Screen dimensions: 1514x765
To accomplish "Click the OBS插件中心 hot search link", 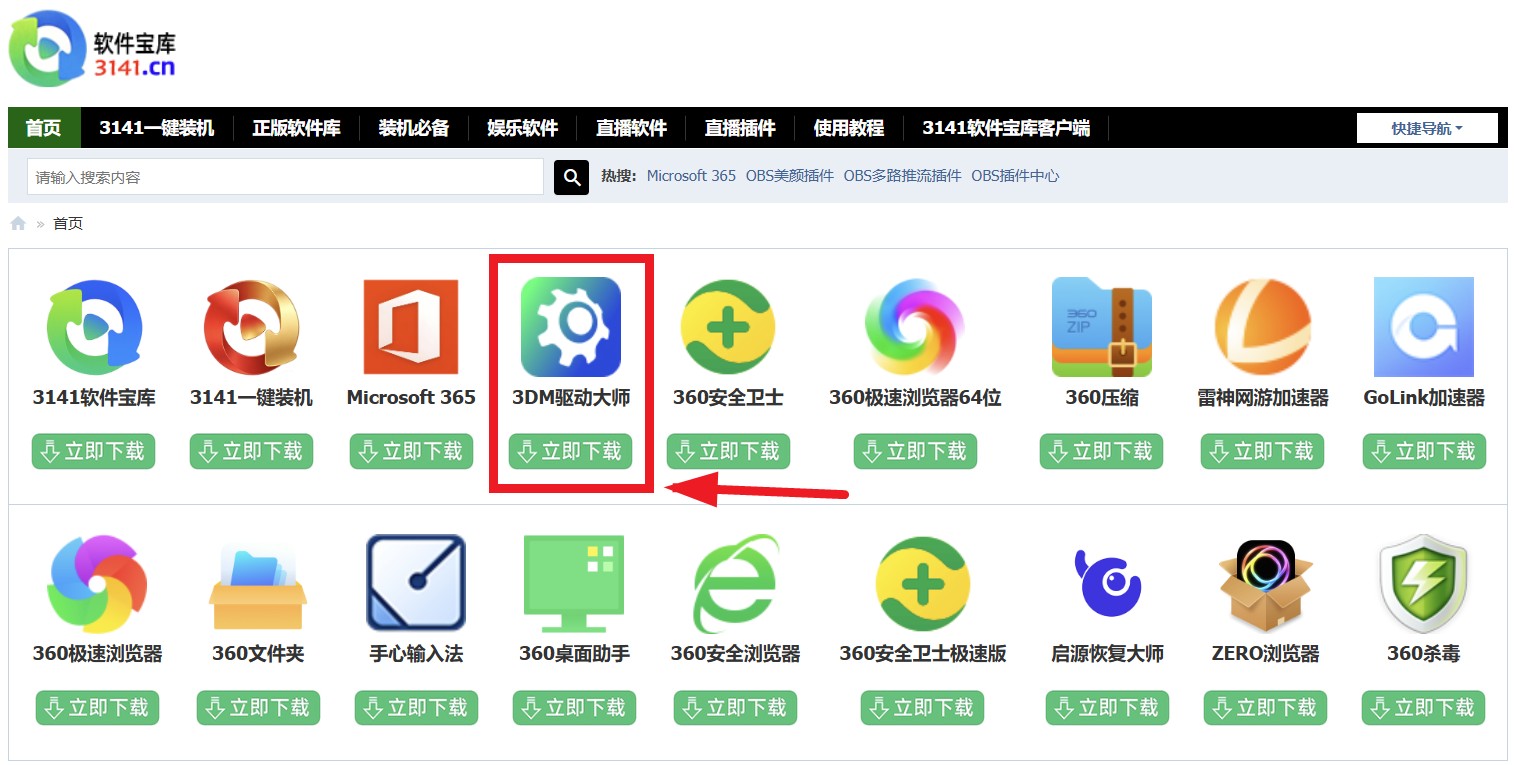I will (x=1015, y=176).
